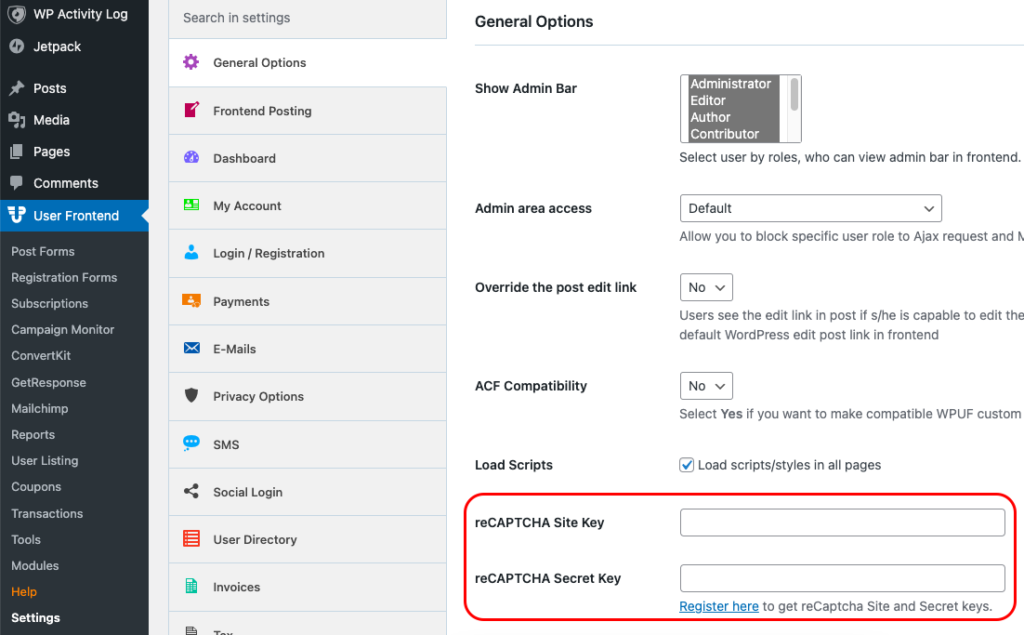
Task: Open Override the post edit link dropdown
Action: (x=706, y=287)
